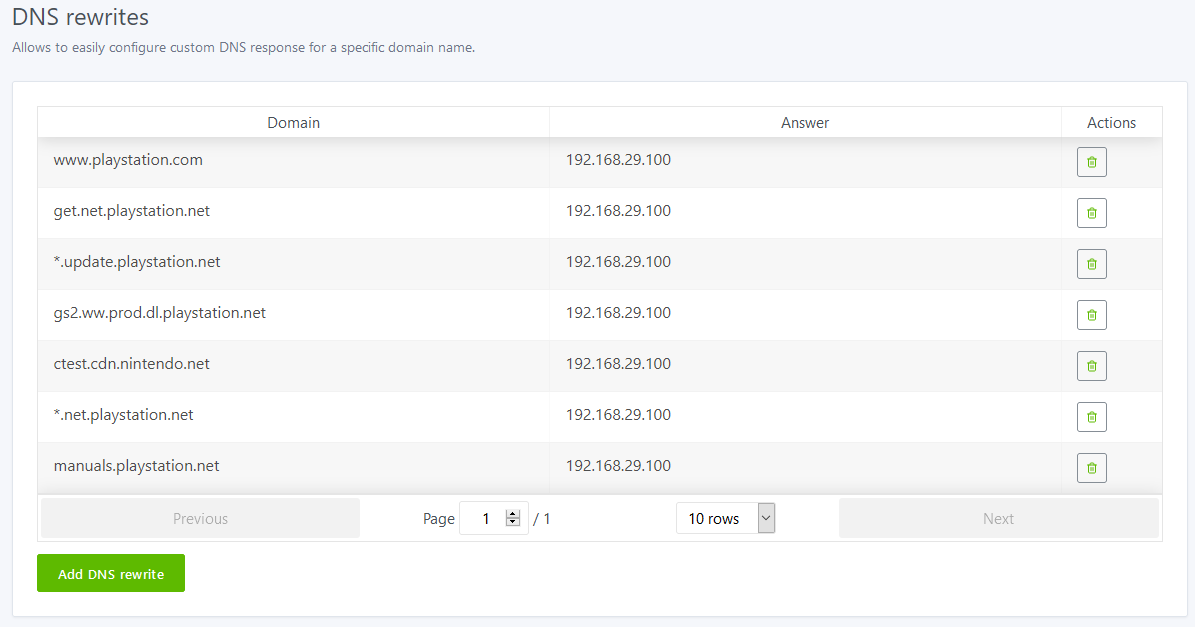Go to the Previous page
Screen dimensions: 1195x627
point(200,519)
